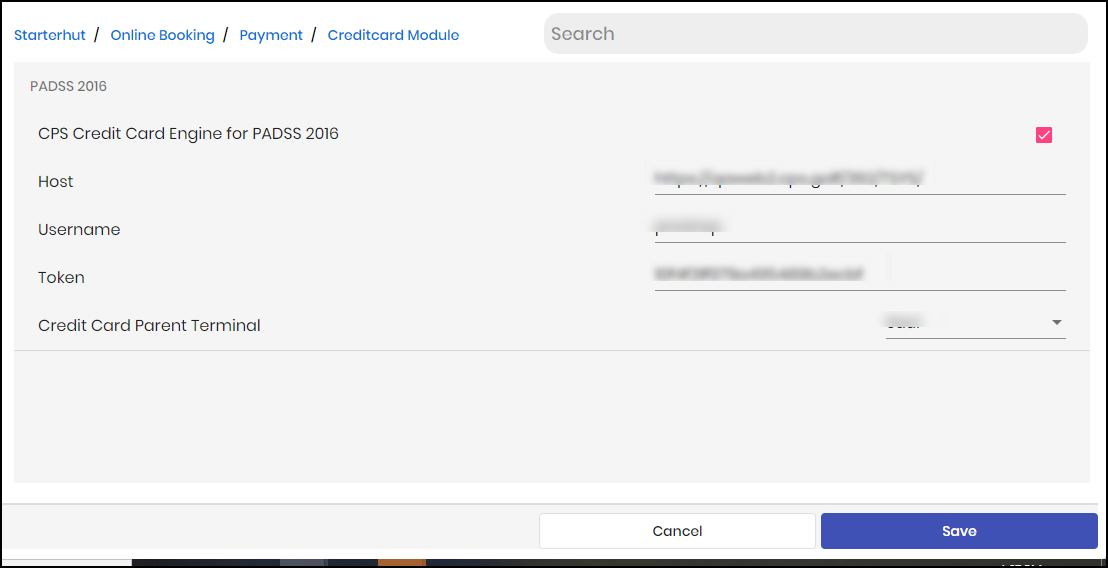Select the Username input field
1108x568 pixels.
[860, 227]
